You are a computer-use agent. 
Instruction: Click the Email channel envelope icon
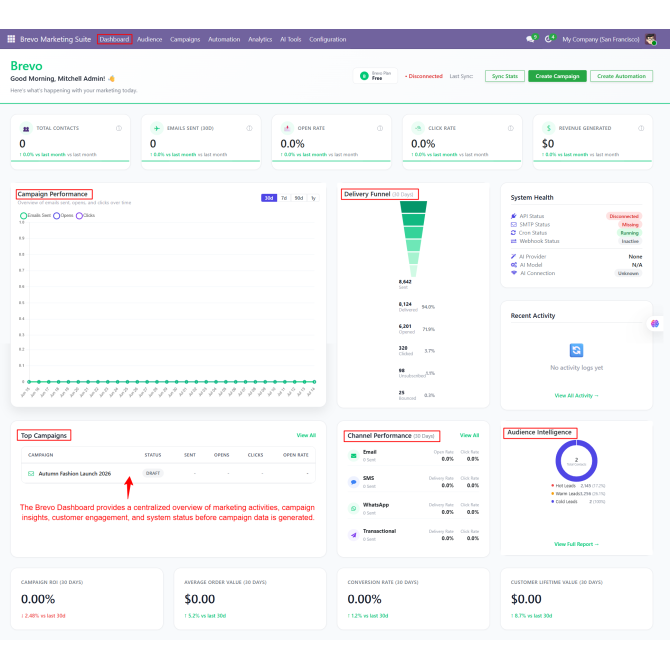353,455
